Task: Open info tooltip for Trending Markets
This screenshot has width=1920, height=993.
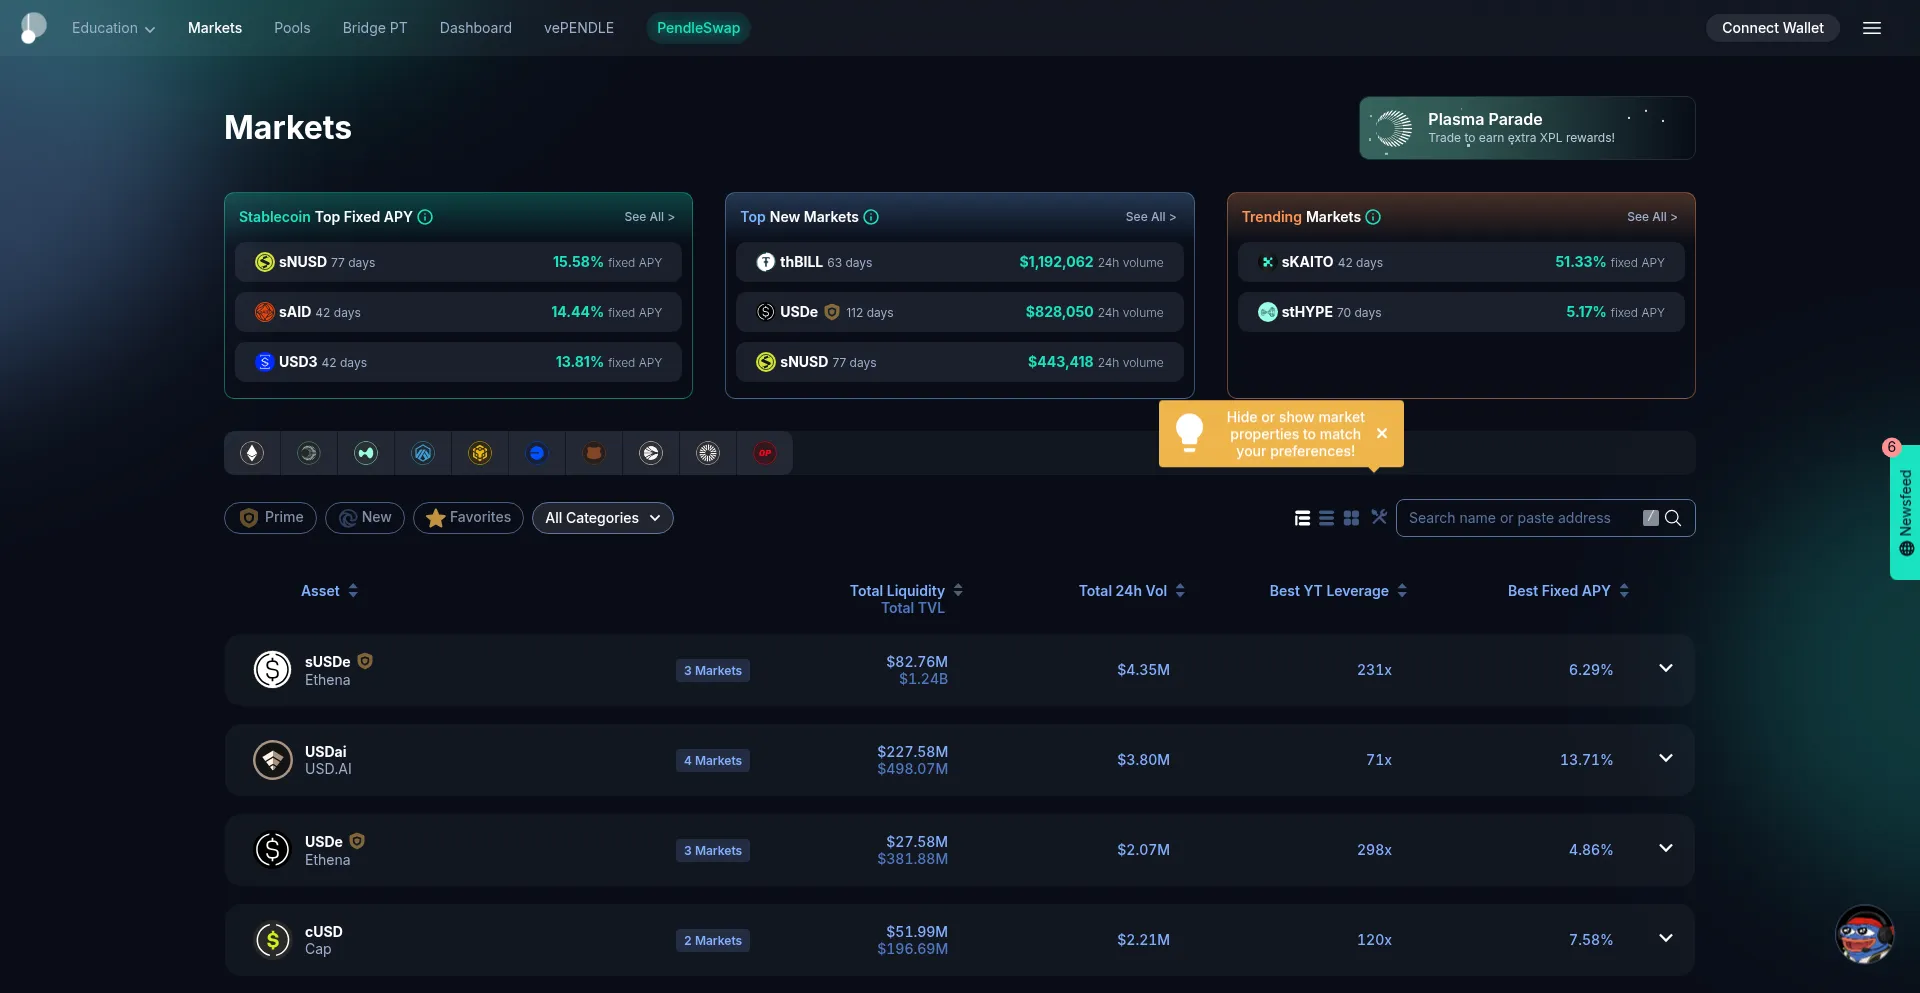Action: coord(1373,217)
